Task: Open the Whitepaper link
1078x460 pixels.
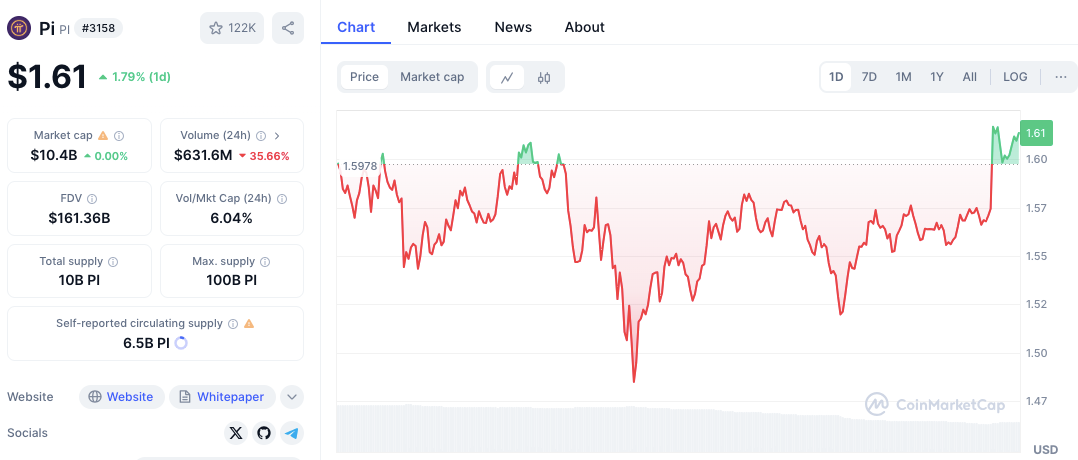Action: coord(222,397)
